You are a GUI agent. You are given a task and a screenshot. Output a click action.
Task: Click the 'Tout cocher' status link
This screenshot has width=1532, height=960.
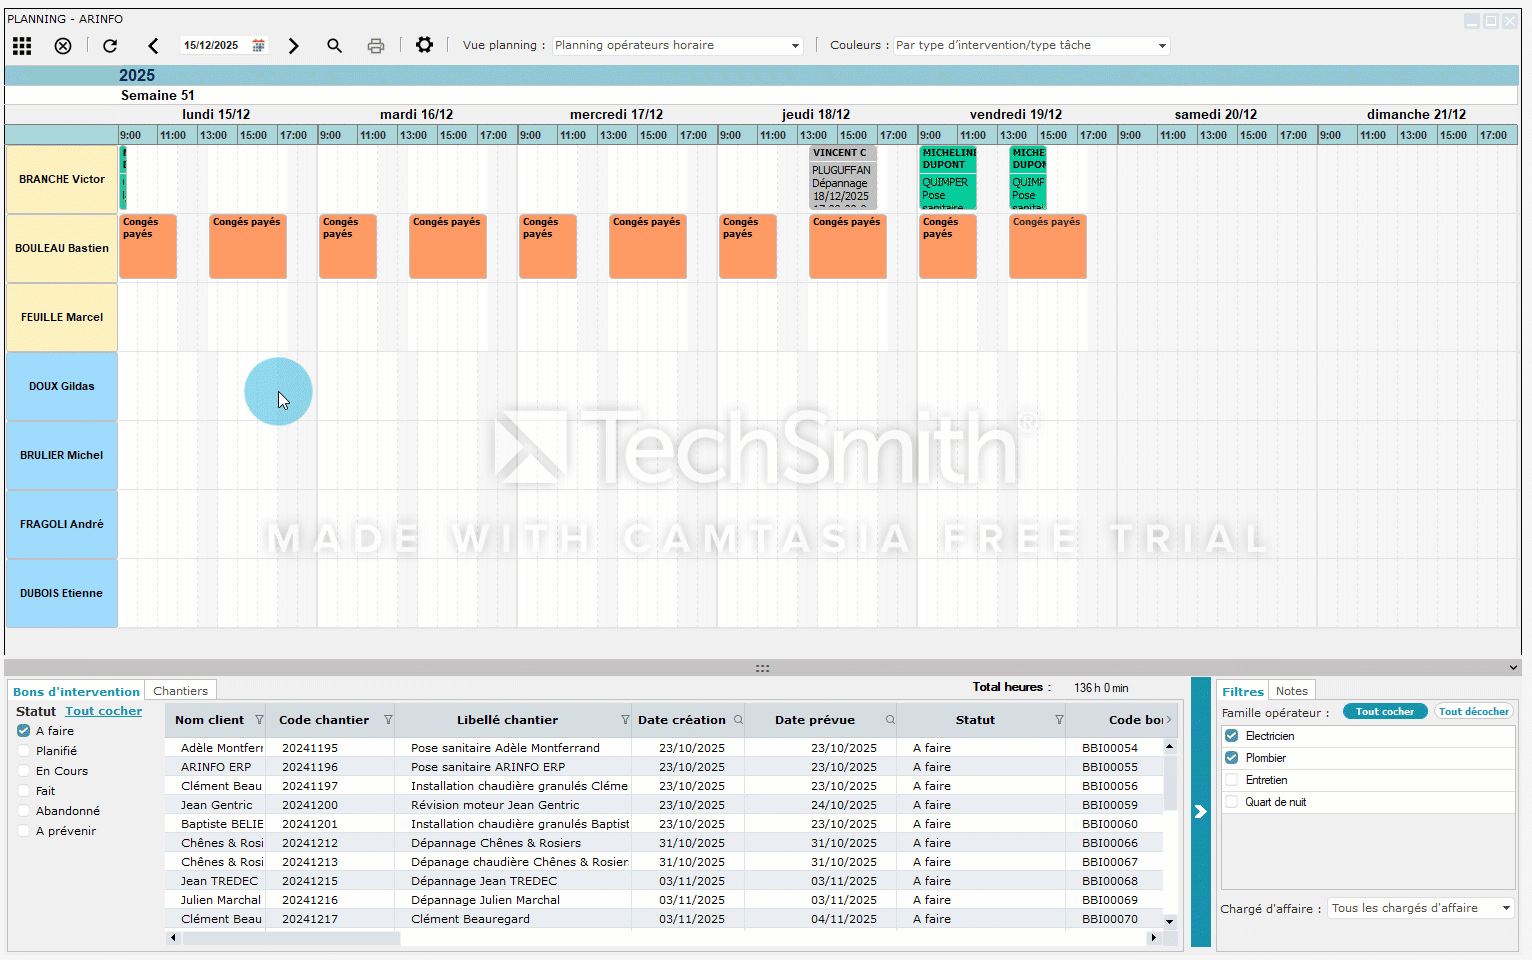click(x=104, y=711)
